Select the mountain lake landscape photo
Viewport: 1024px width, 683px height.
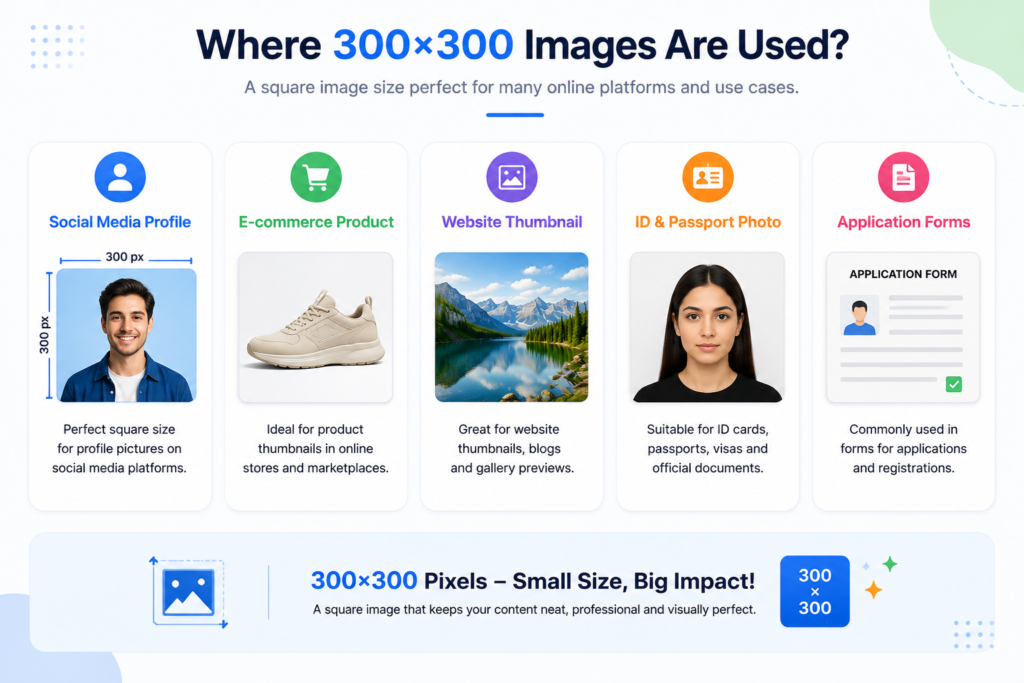click(511, 327)
